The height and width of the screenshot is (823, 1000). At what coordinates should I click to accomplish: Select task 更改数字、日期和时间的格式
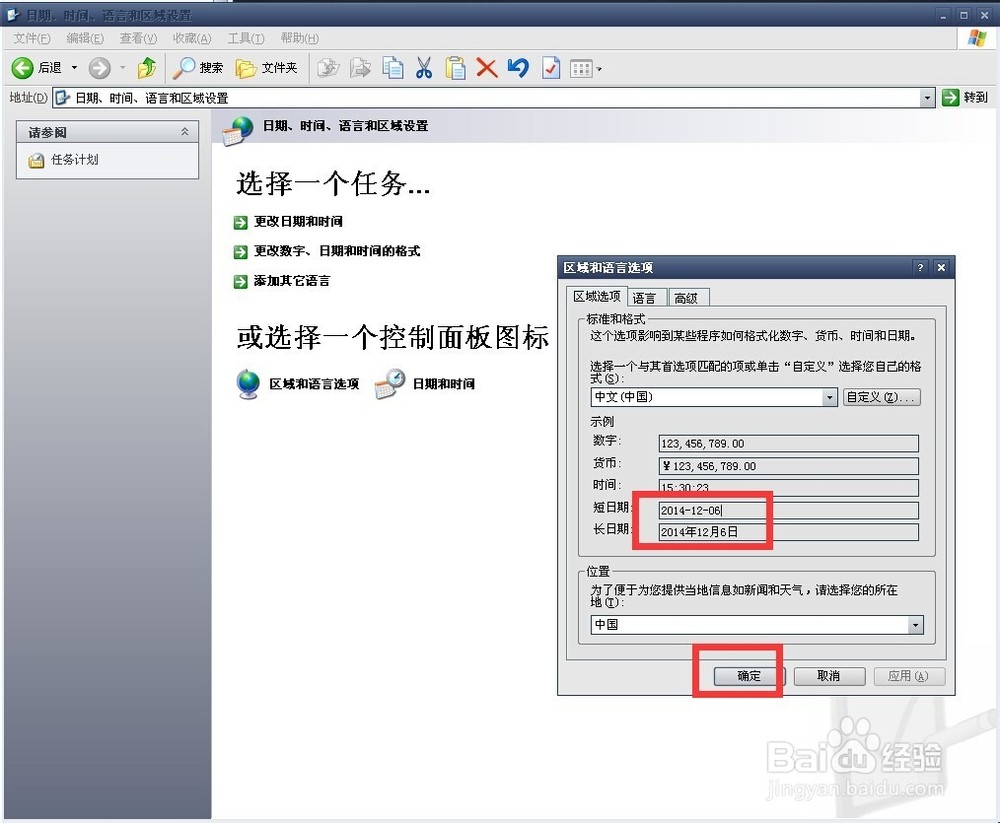pyautogui.click(x=337, y=251)
